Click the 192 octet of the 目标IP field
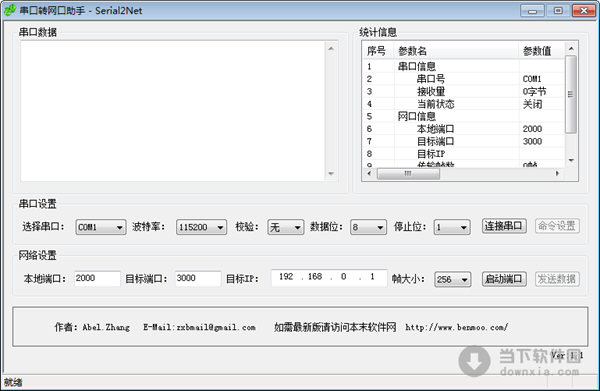Viewport: 600px width, 391px height. click(286, 277)
